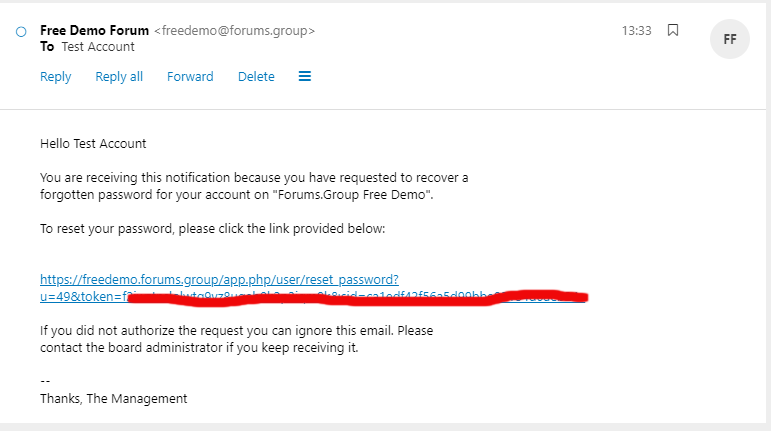Delete the password reset email
The image size is (771, 431).
click(256, 77)
